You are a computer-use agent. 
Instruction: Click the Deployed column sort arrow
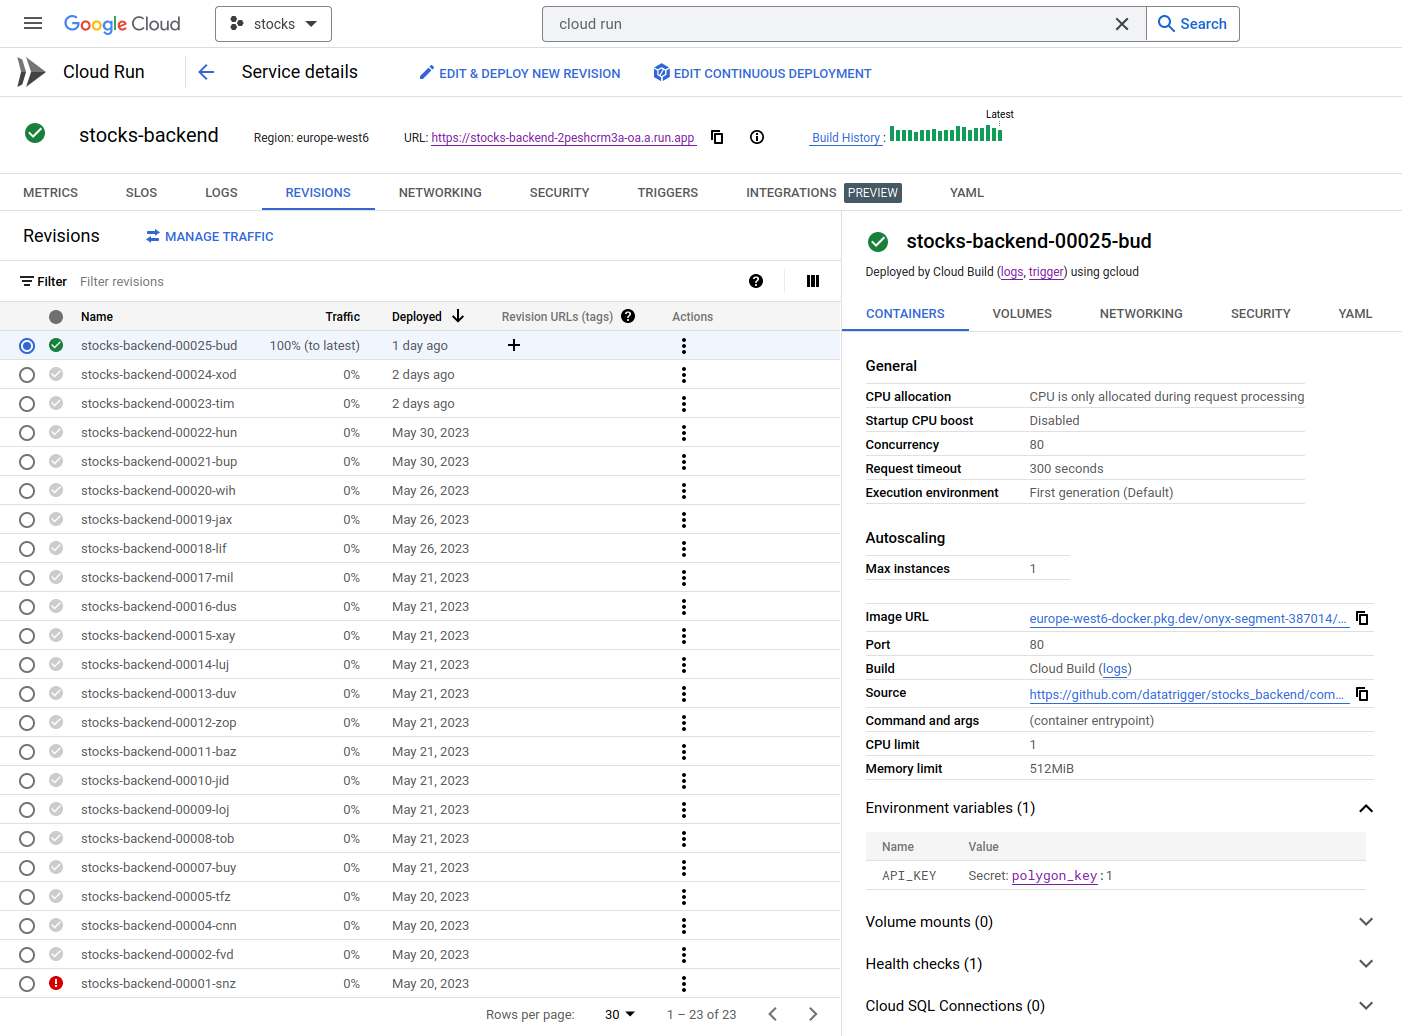point(458,316)
